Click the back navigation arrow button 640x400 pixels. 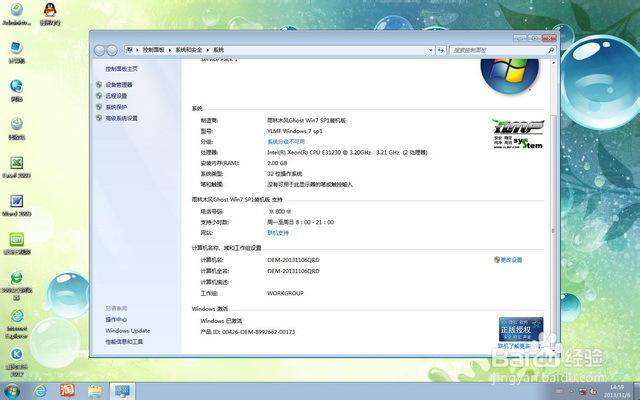click(101, 48)
